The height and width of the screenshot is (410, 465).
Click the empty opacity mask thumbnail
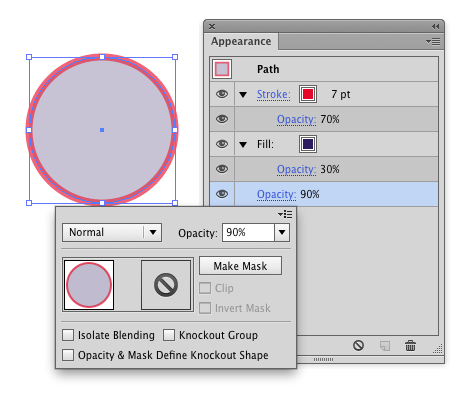tap(166, 285)
